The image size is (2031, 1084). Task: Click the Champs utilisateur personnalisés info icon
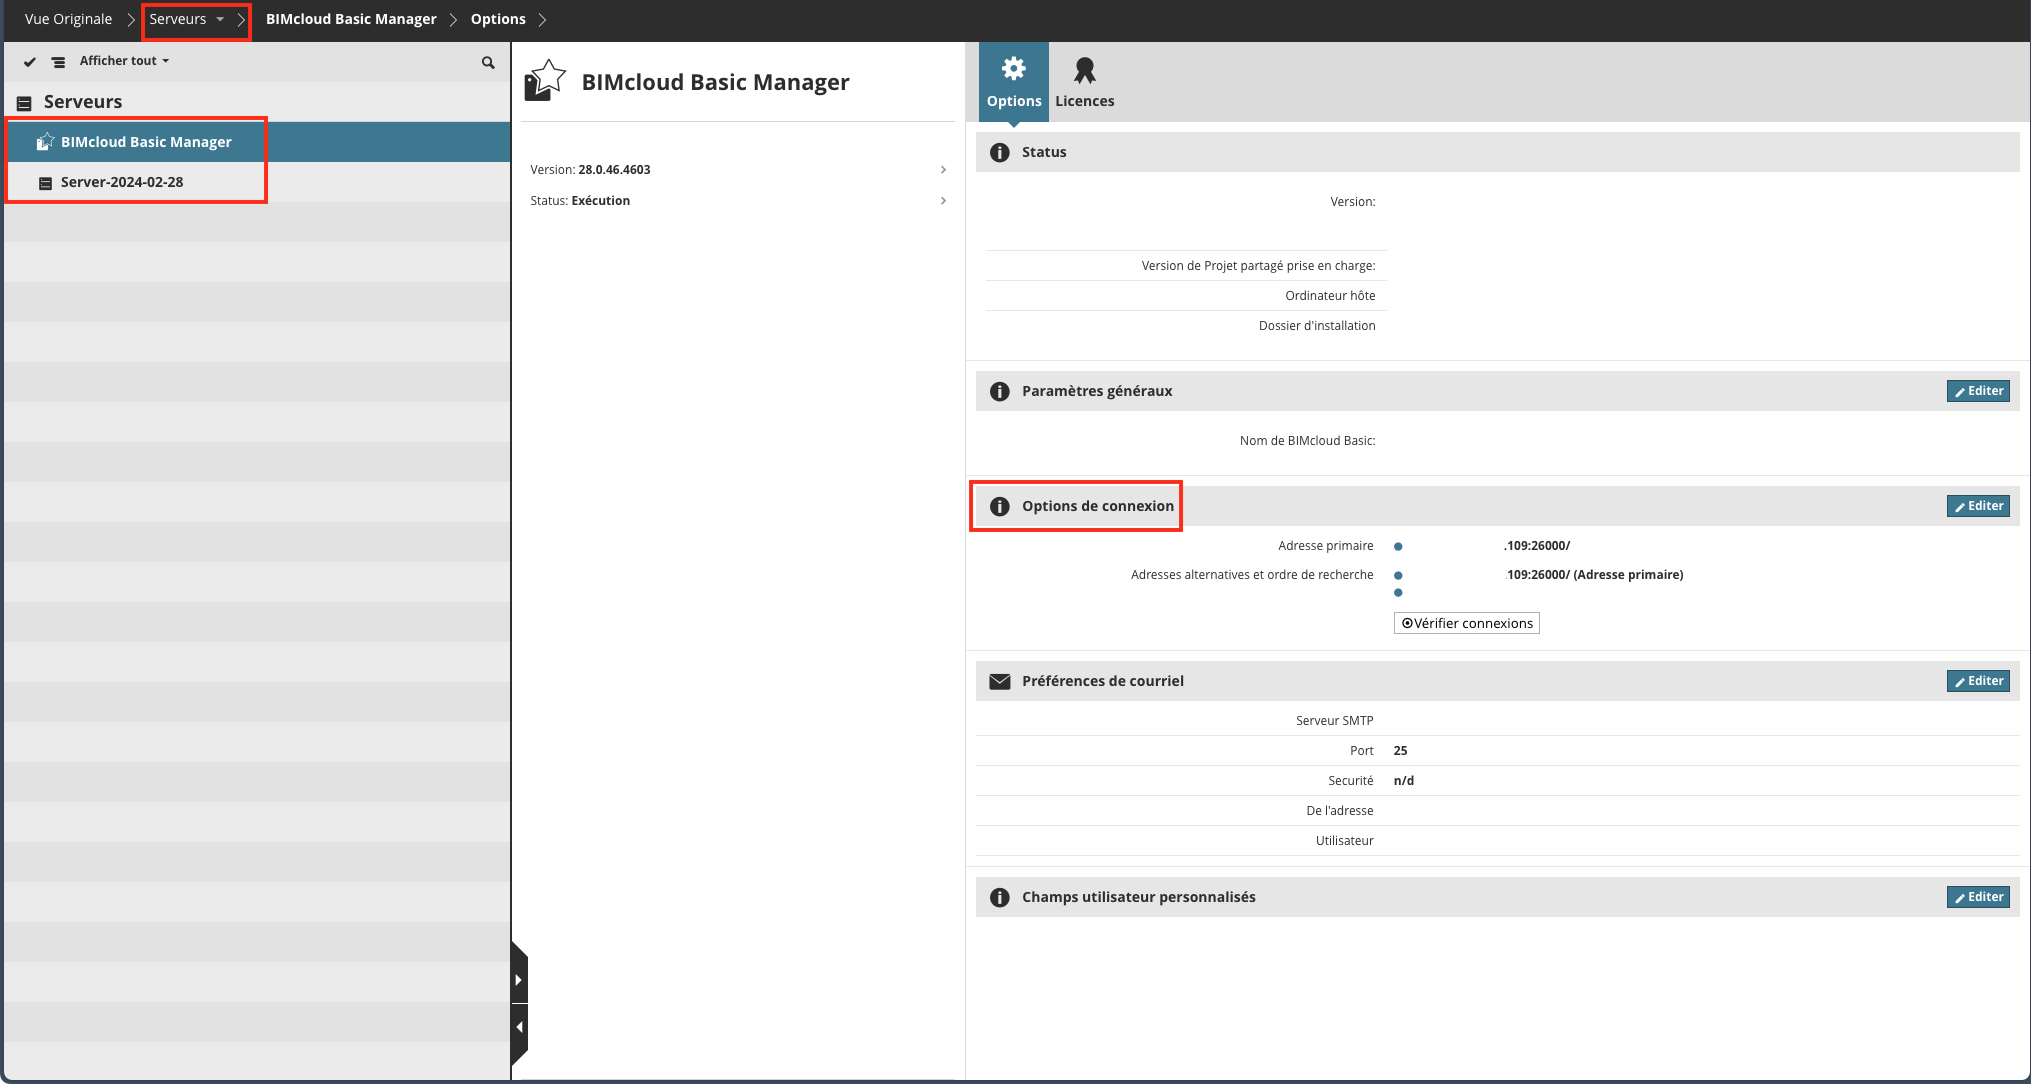coord(999,897)
